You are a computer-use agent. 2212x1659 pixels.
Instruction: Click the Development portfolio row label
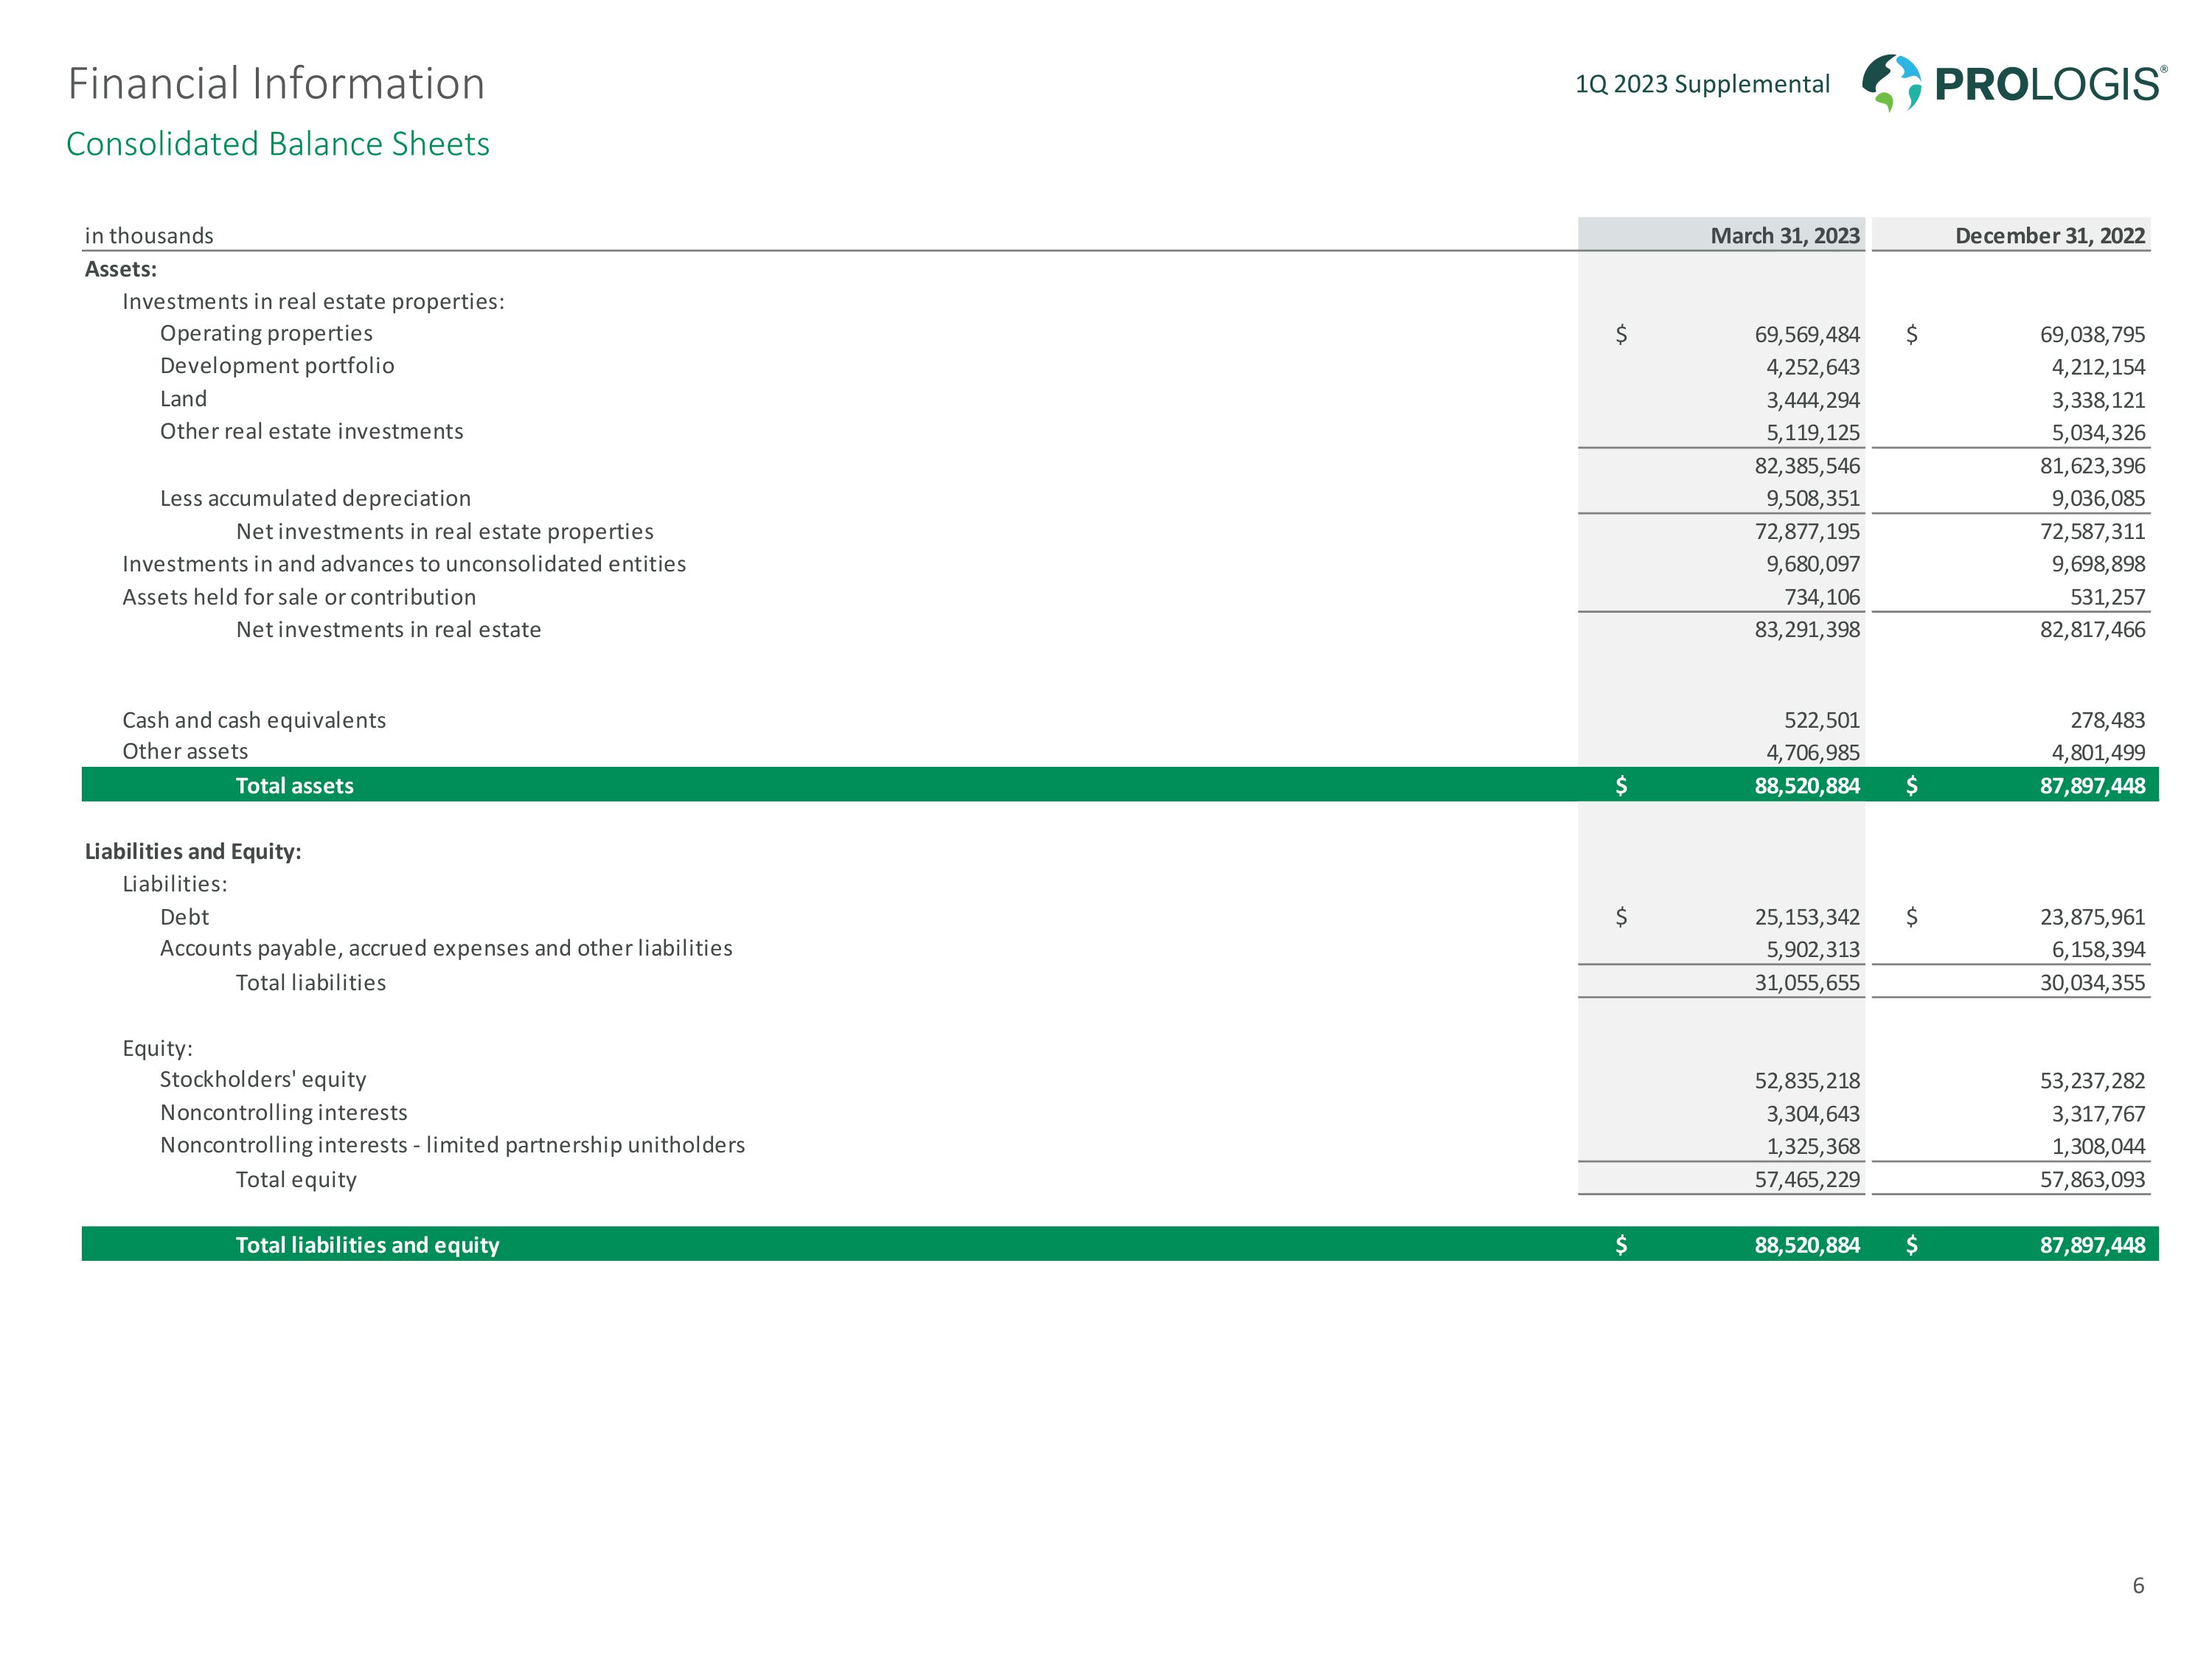click(x=277, y=366)
